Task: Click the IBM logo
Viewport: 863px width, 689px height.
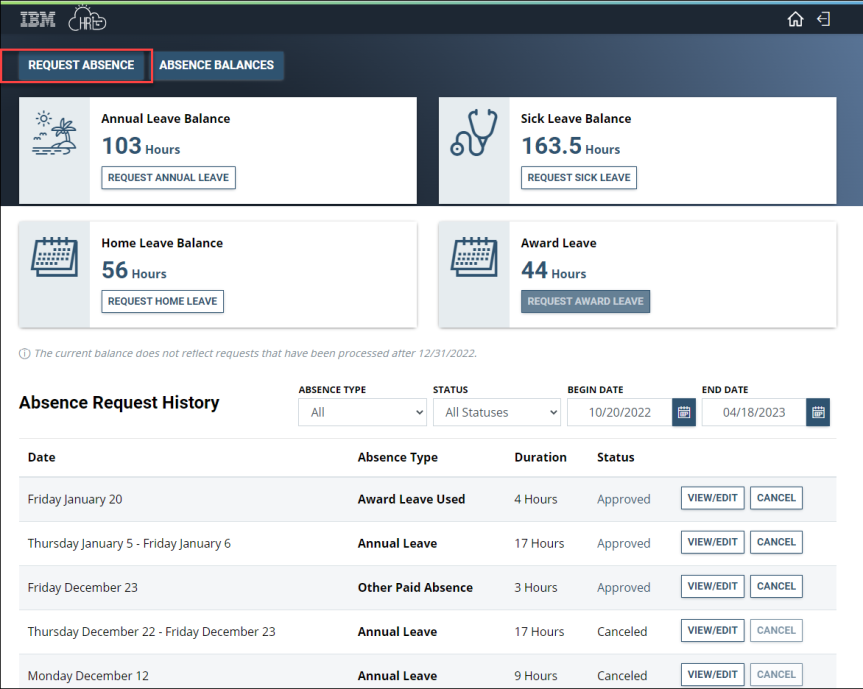Action: point(38,19)
